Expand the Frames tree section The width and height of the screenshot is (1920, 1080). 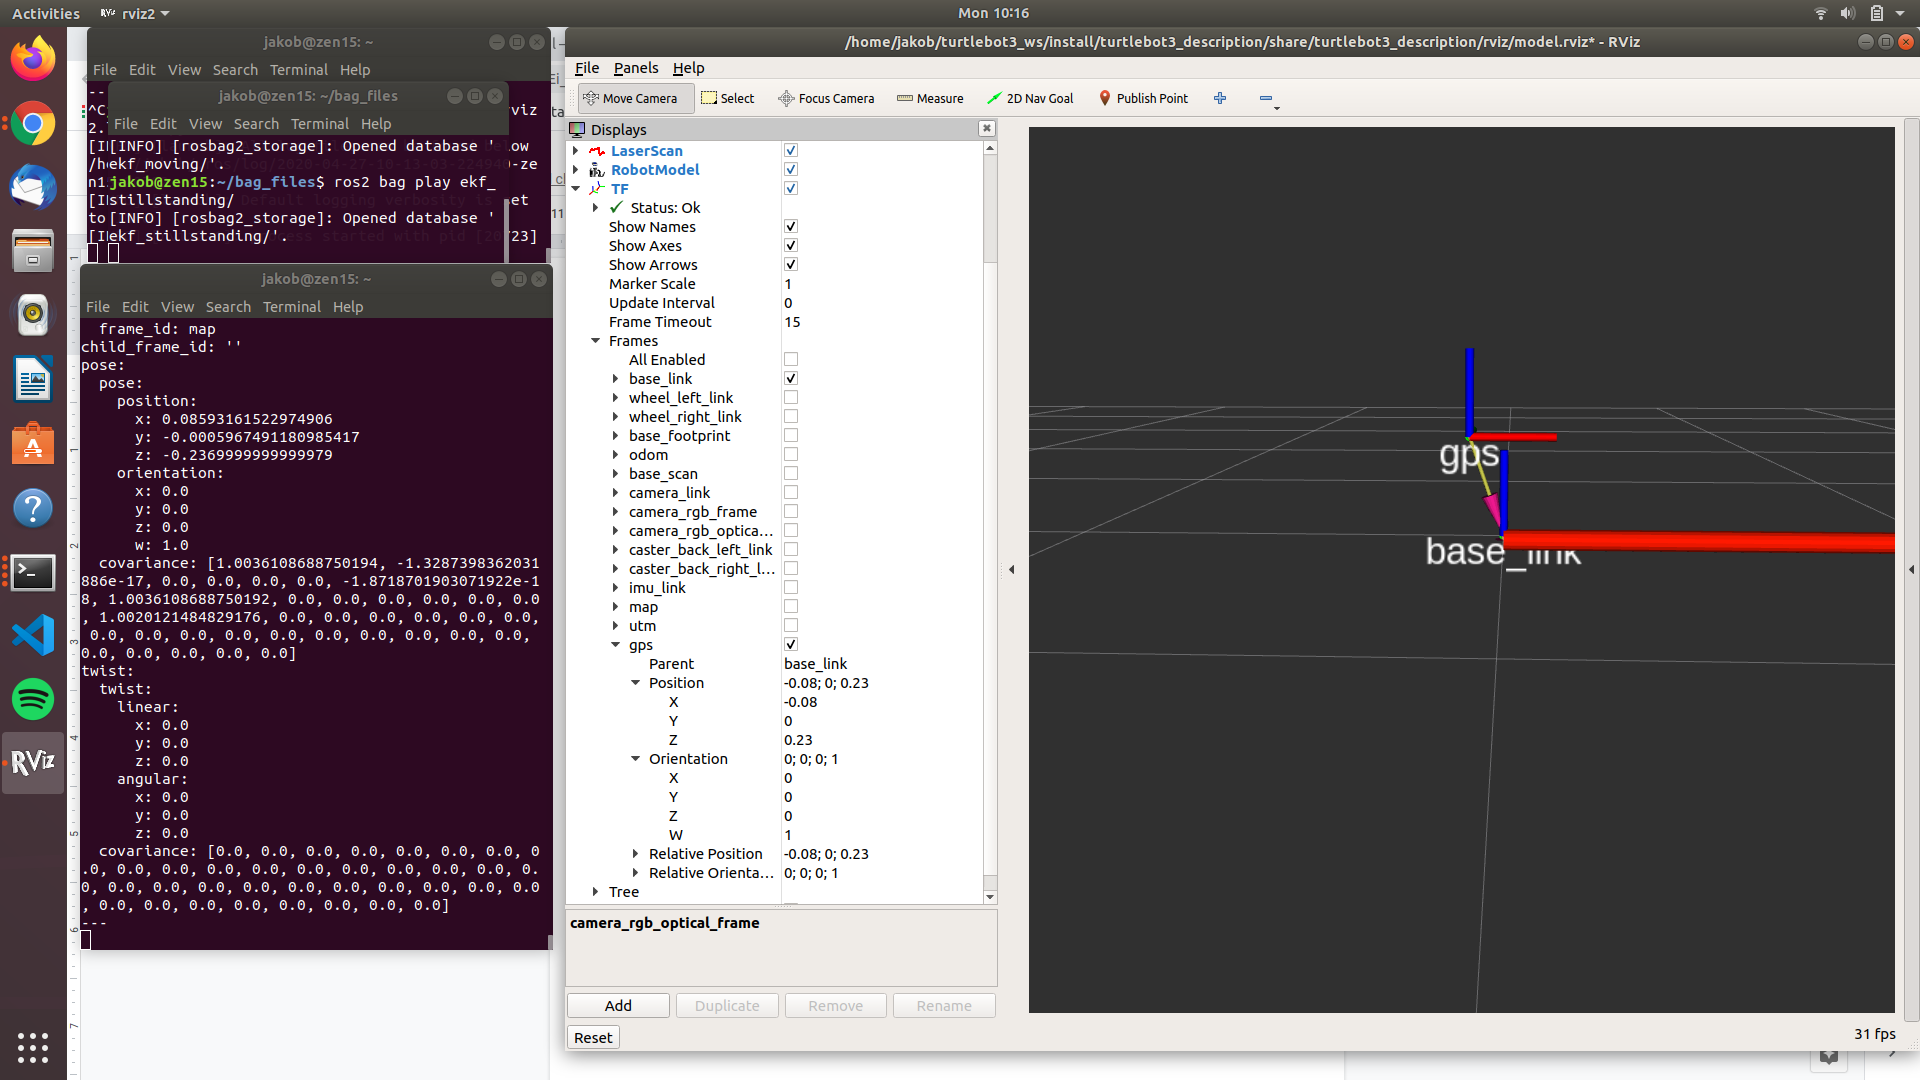coord(596,340)
